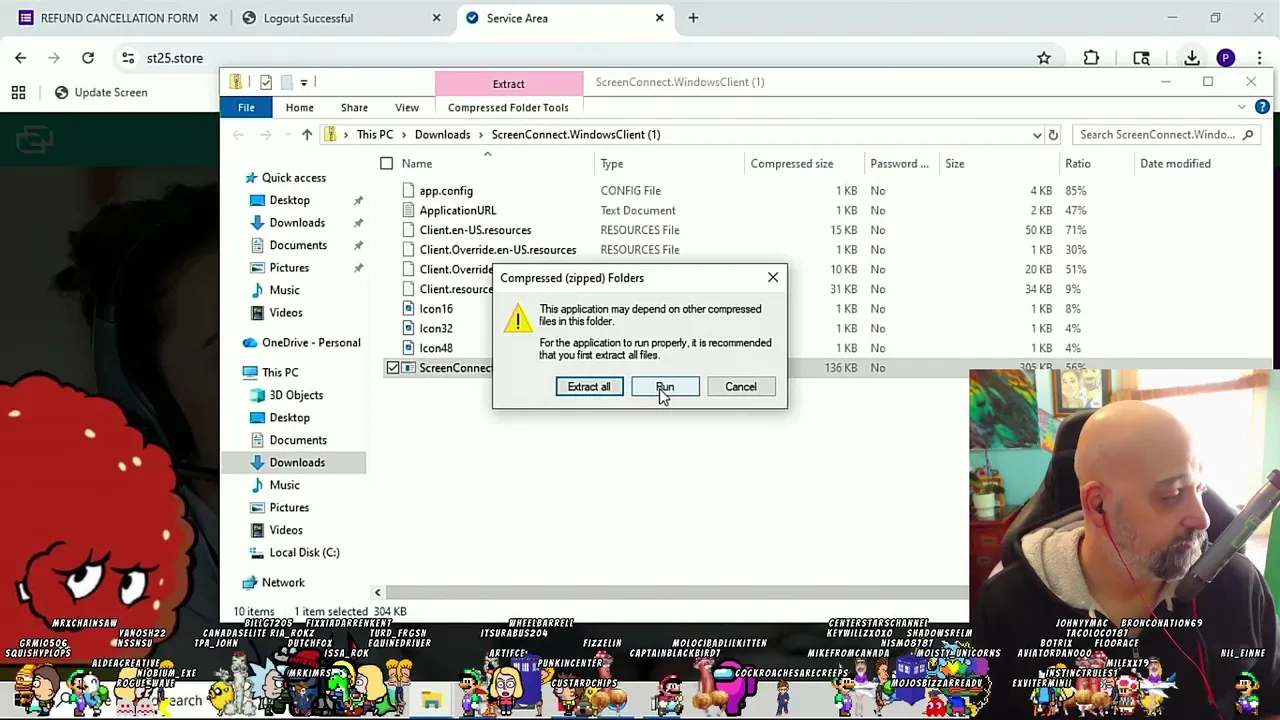Open Chrome downloads tray icon
Image resolution: width=1280 pixels, height=720 pixels.
(x=1192, y=58)
